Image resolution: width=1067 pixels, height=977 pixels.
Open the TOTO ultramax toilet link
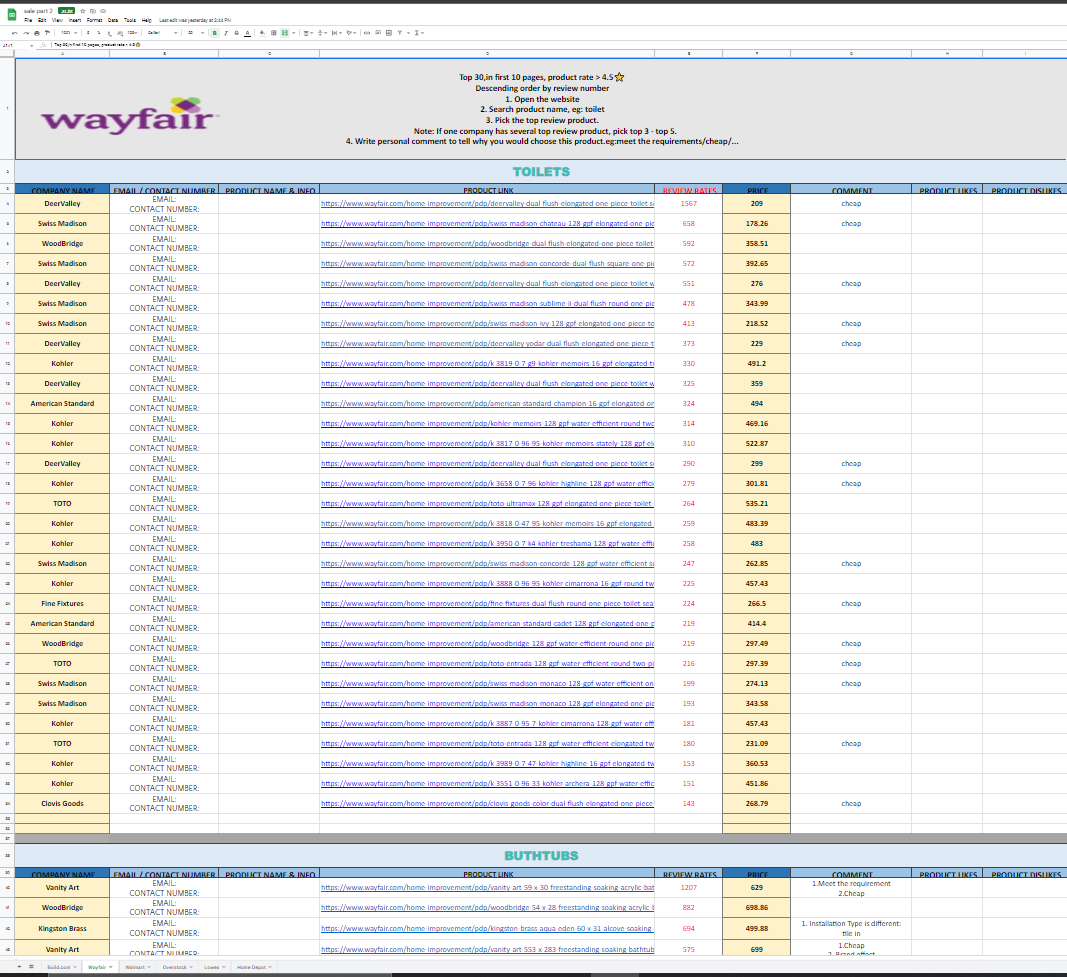pyautogui.click(x=487, y=503)
